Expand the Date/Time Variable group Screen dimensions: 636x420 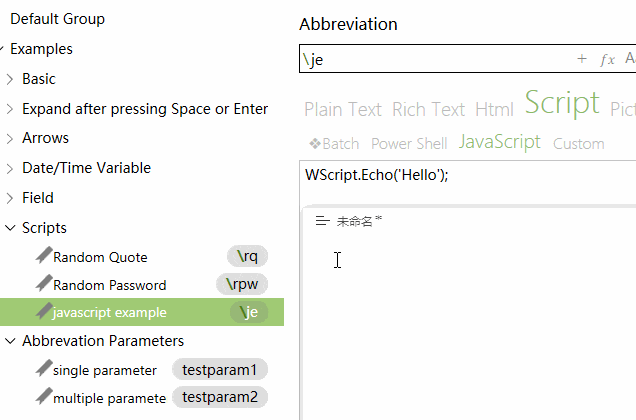coord(10,168)
